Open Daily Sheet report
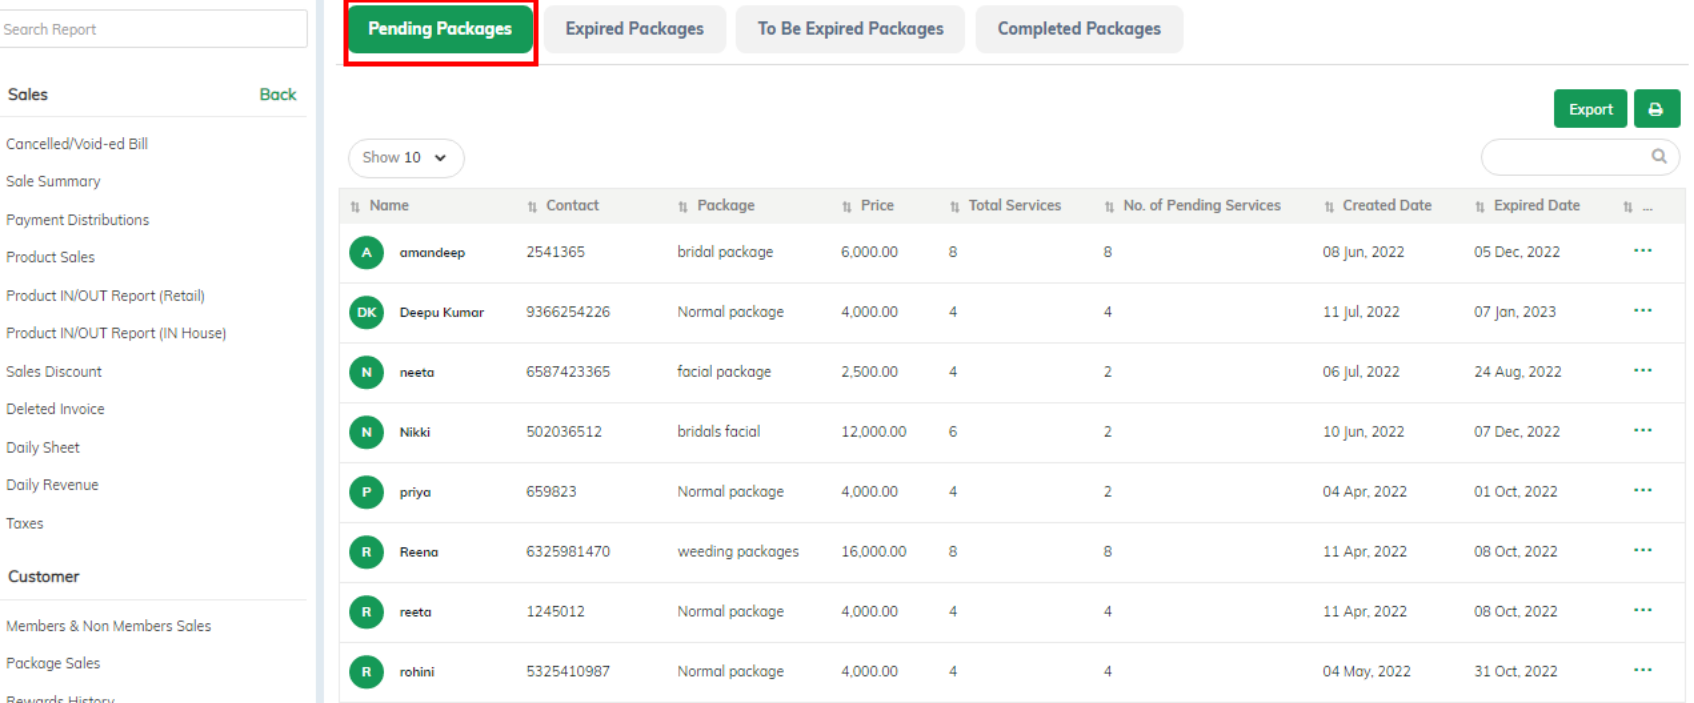 tap(43, 448)
